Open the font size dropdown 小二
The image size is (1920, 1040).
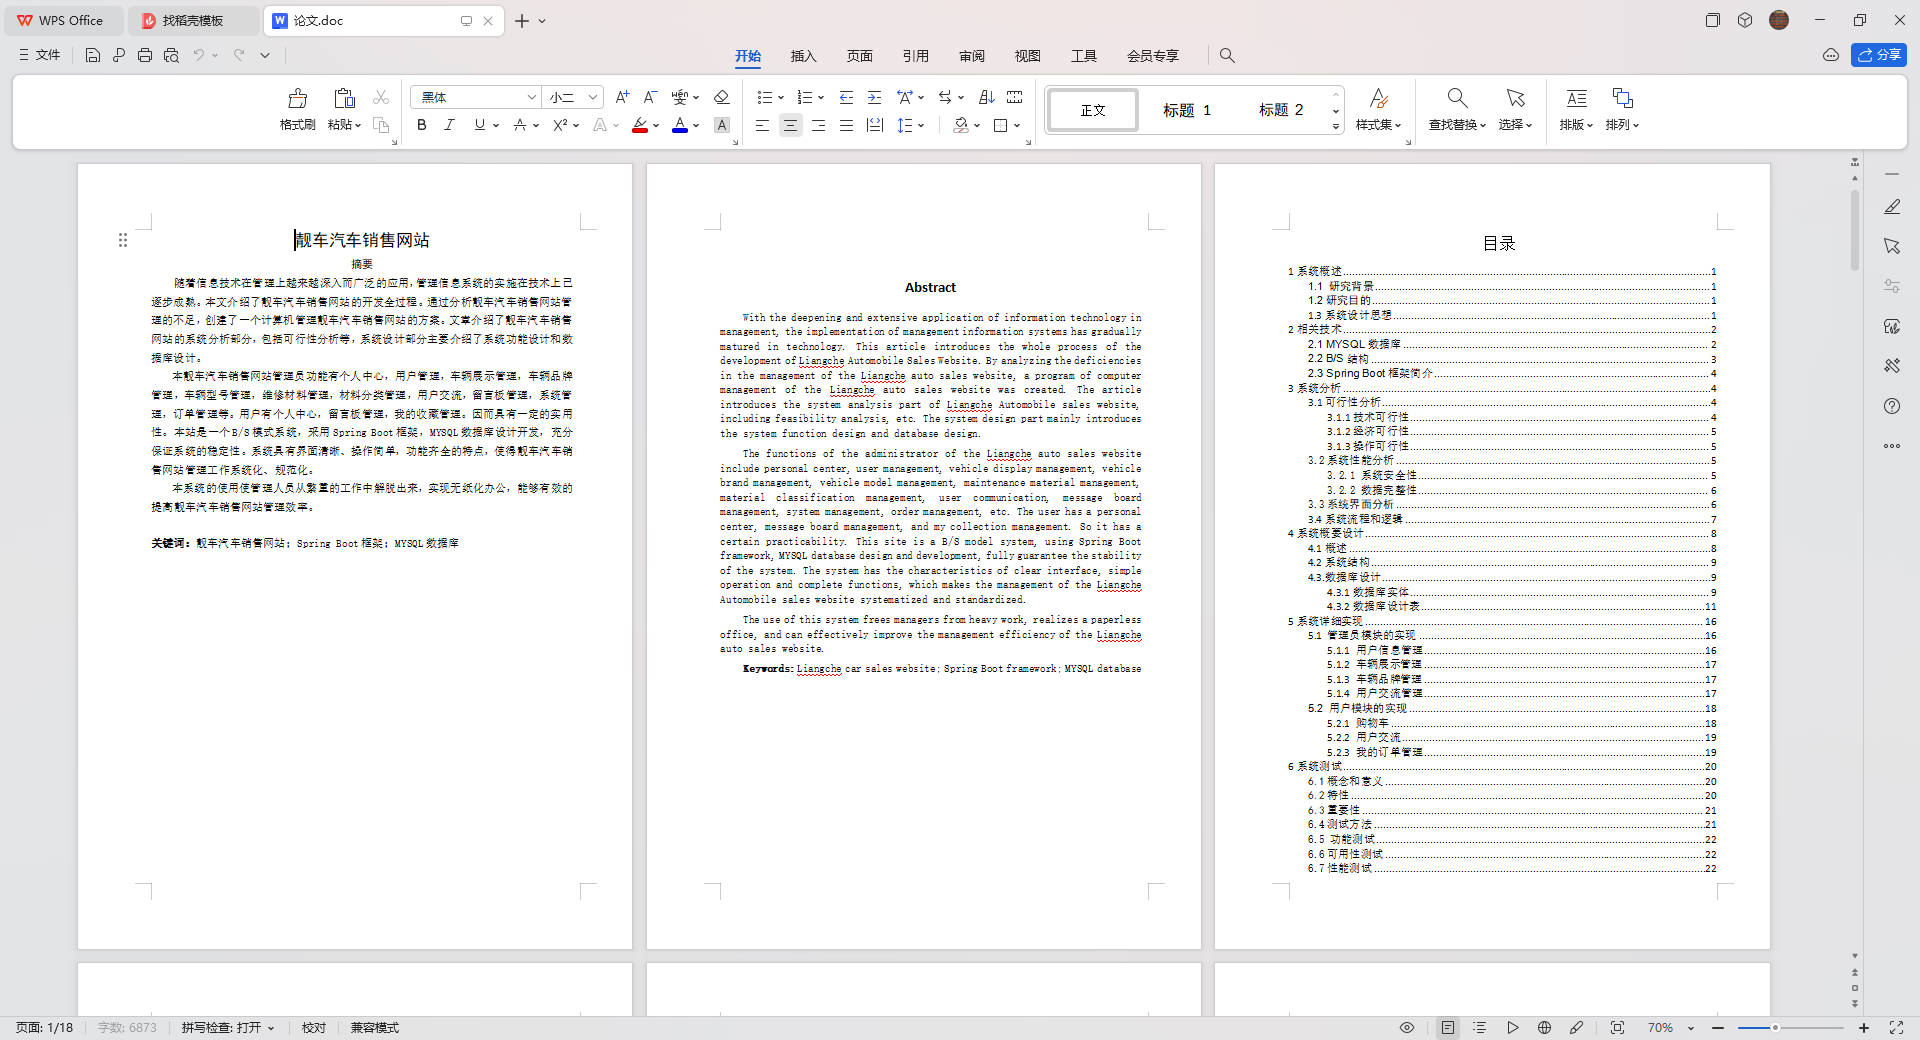(x=592, y=97)
